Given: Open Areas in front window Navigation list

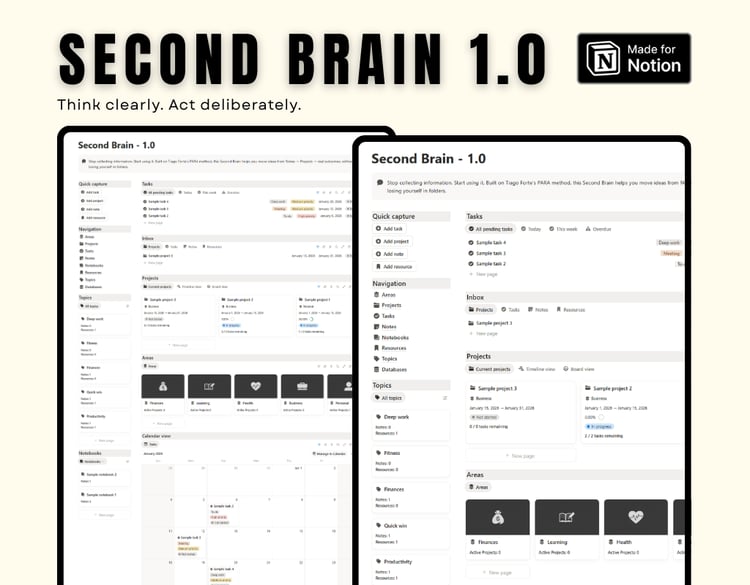Looking at the screenshot, I should (385, 295).
